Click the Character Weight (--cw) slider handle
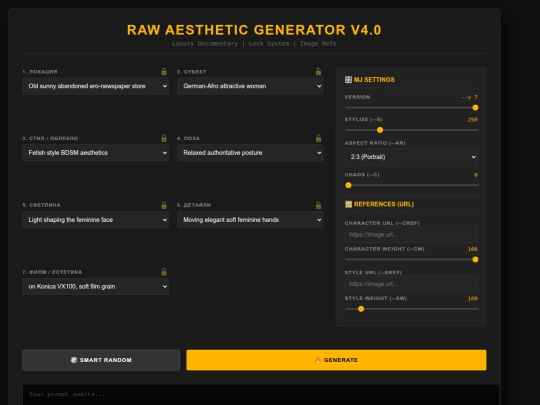540x405 pixels. click(x=475, y=260)
